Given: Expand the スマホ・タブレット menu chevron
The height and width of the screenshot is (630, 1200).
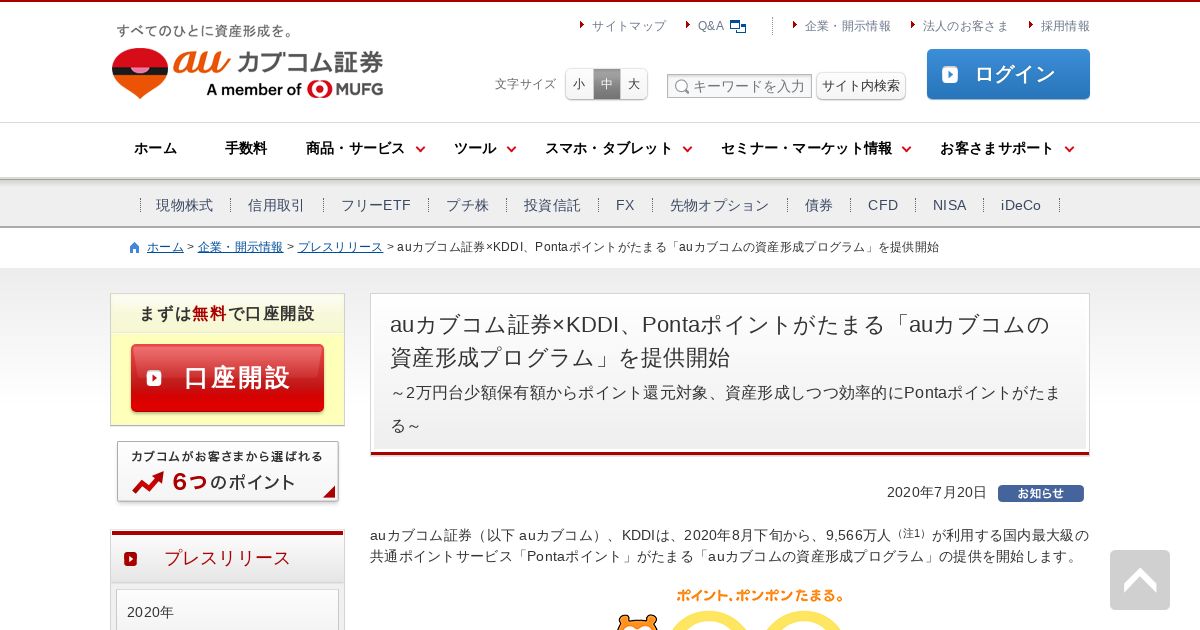Looking at the screenshot, I should click(x=688, y=149).
